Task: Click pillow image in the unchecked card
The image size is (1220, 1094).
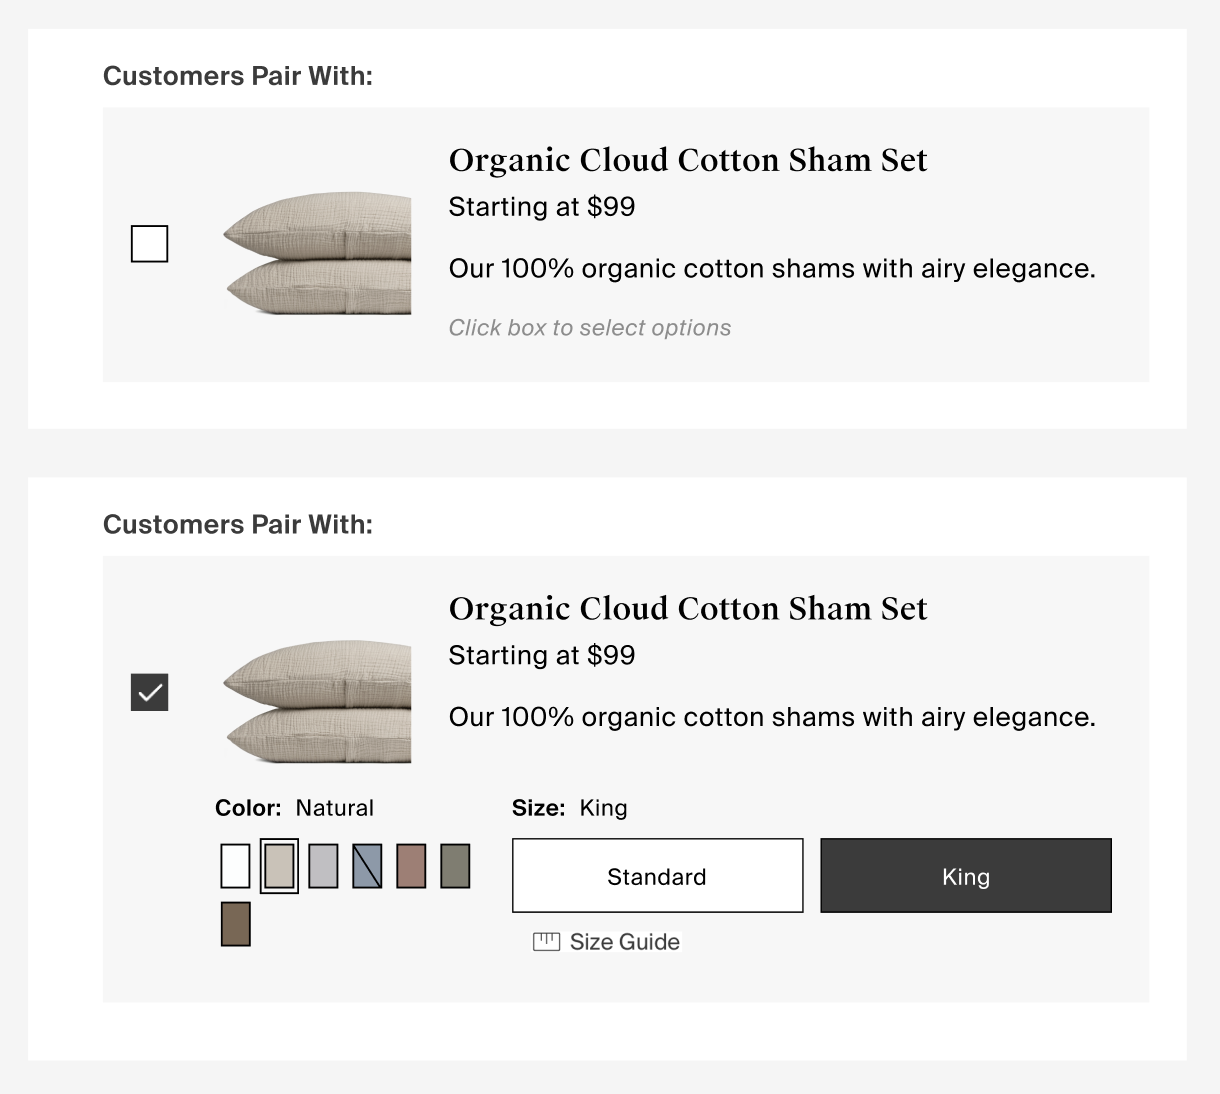Action: (x=318, y=254)
